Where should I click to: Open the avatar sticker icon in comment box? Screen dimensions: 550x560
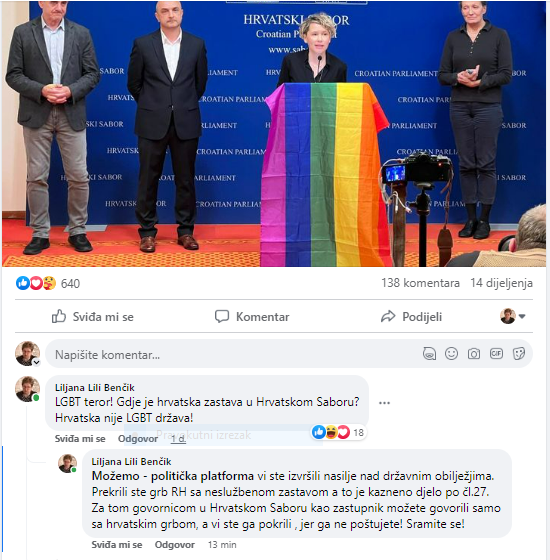coord(429,354)
